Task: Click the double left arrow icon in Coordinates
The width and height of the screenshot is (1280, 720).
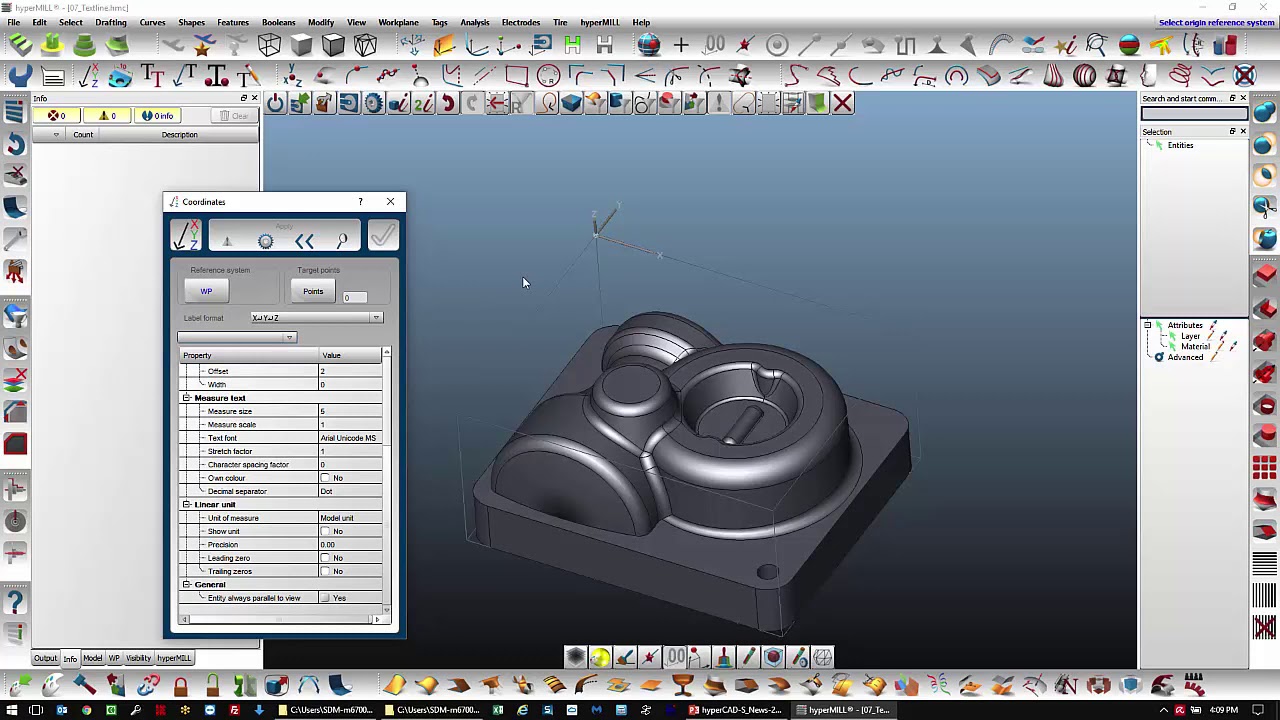Action: [x=304, y=241]
